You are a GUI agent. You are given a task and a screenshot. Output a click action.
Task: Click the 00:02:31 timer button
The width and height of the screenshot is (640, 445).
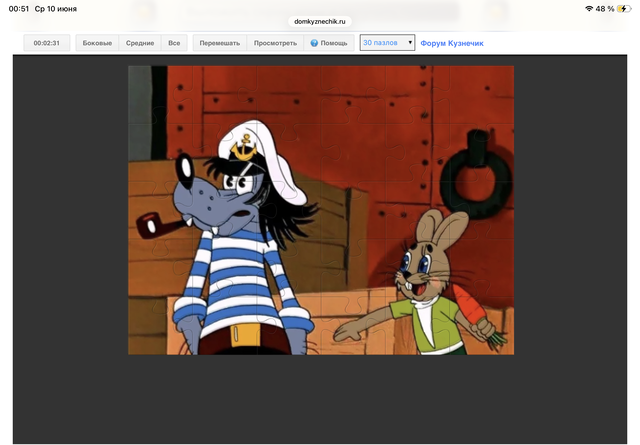(47, 43)
